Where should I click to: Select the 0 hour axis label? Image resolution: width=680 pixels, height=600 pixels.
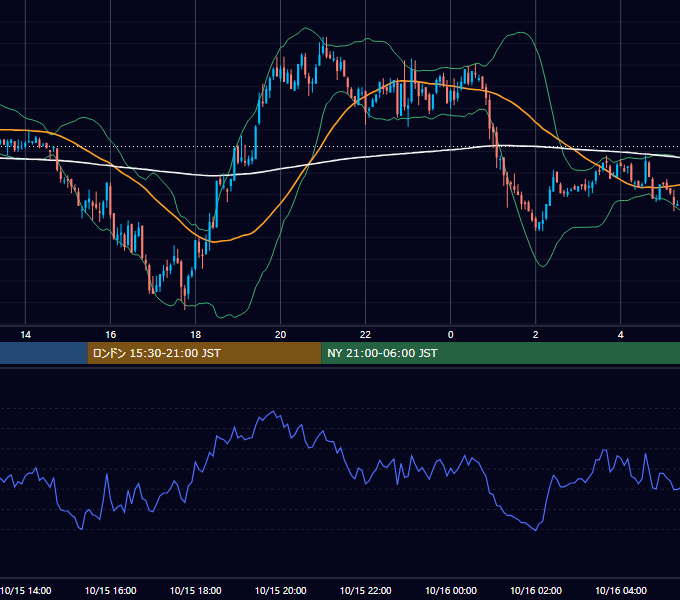click(451, 335)
